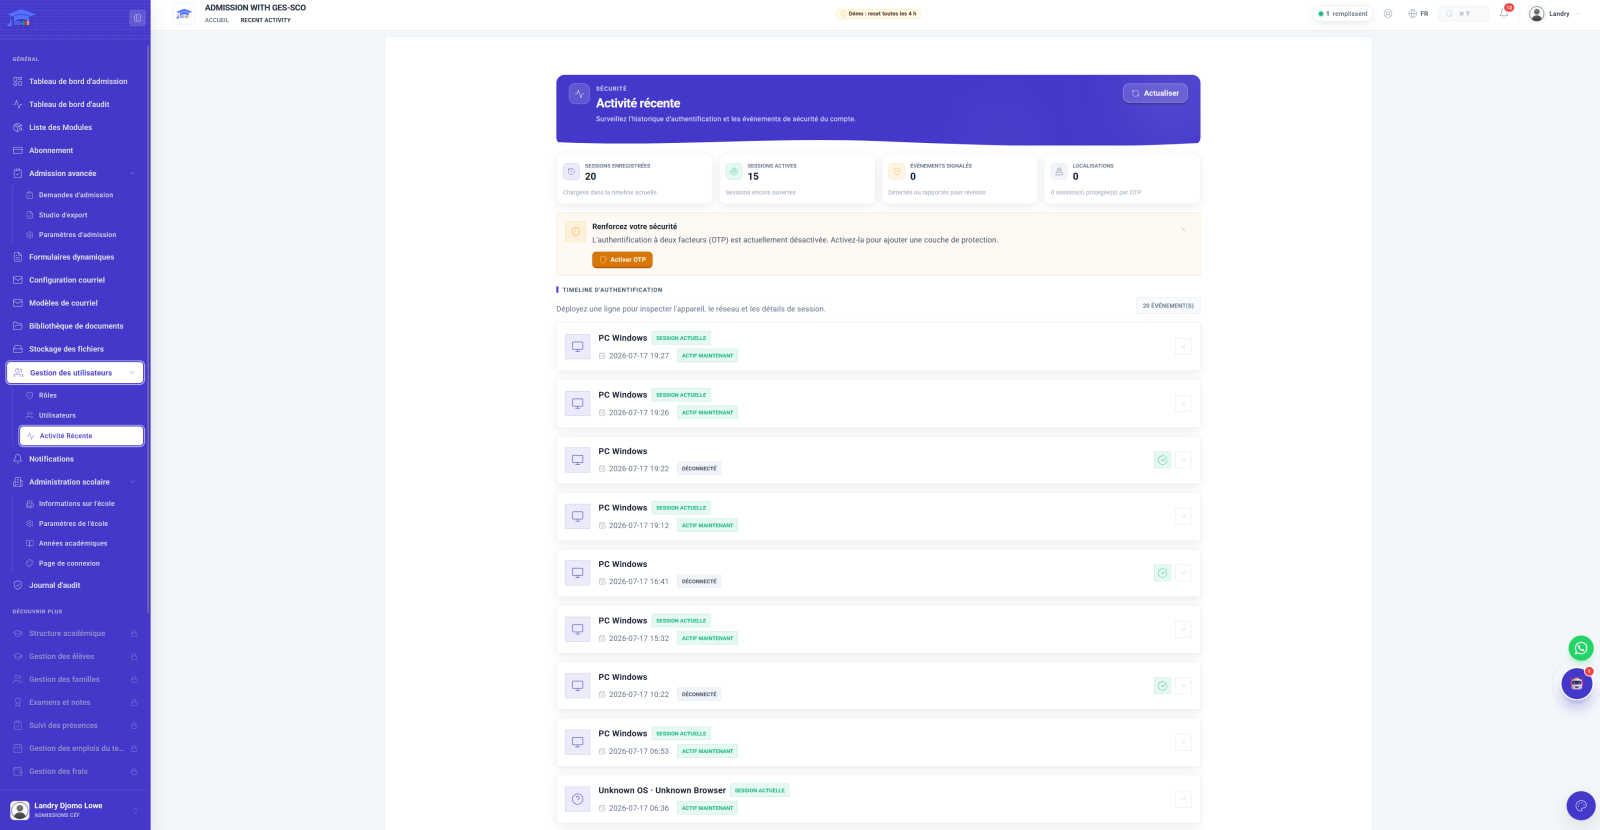This screenshot has height=830, width=1600.
Task: Click the monitor icon of the 15:32 session
Action: point(577,629)
